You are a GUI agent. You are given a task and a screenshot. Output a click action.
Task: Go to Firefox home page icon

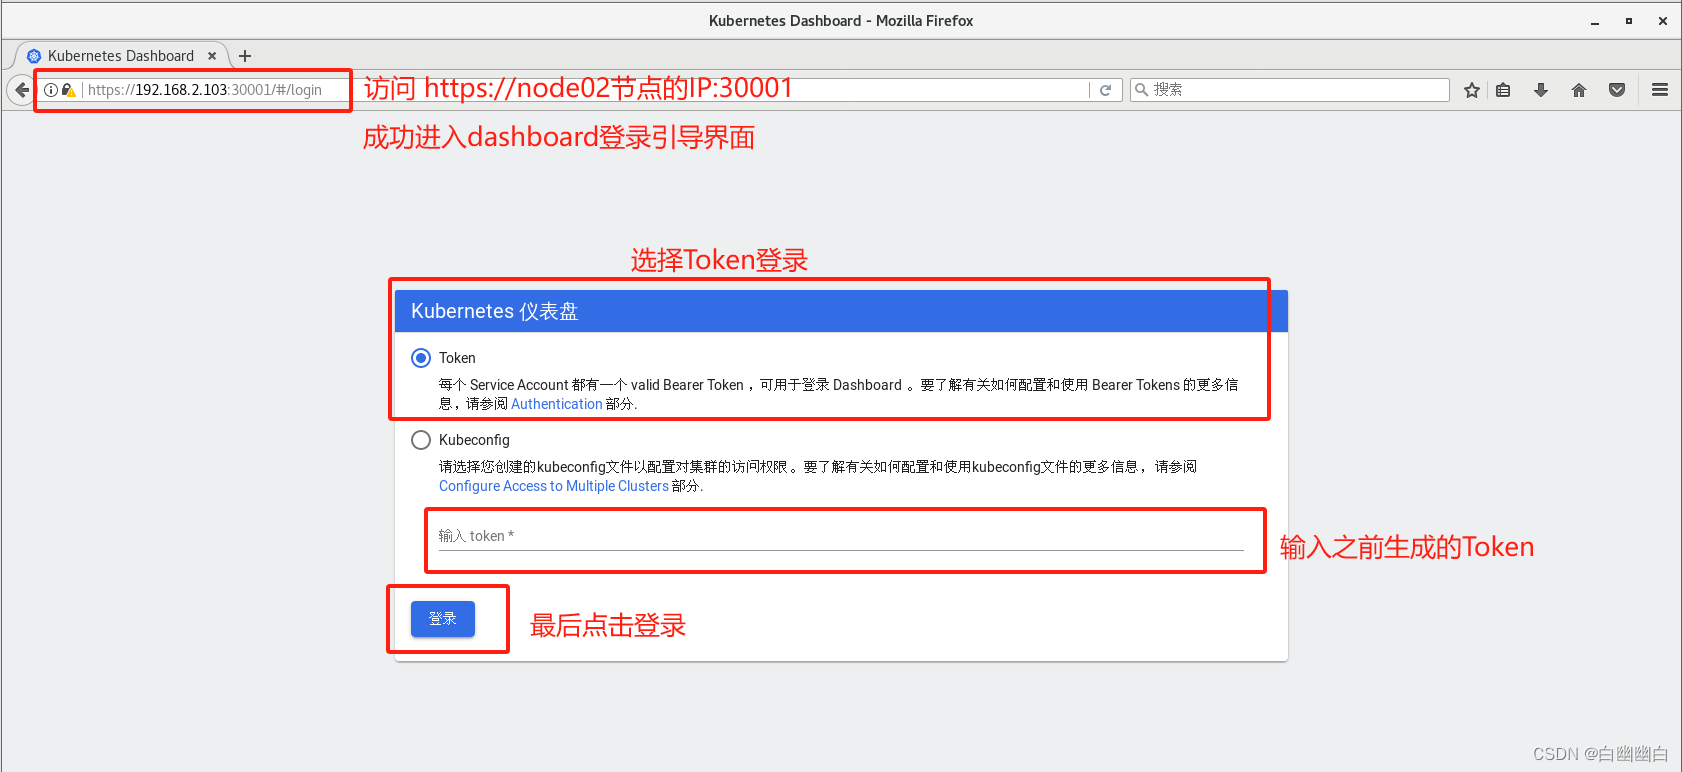coord(1579,90)
